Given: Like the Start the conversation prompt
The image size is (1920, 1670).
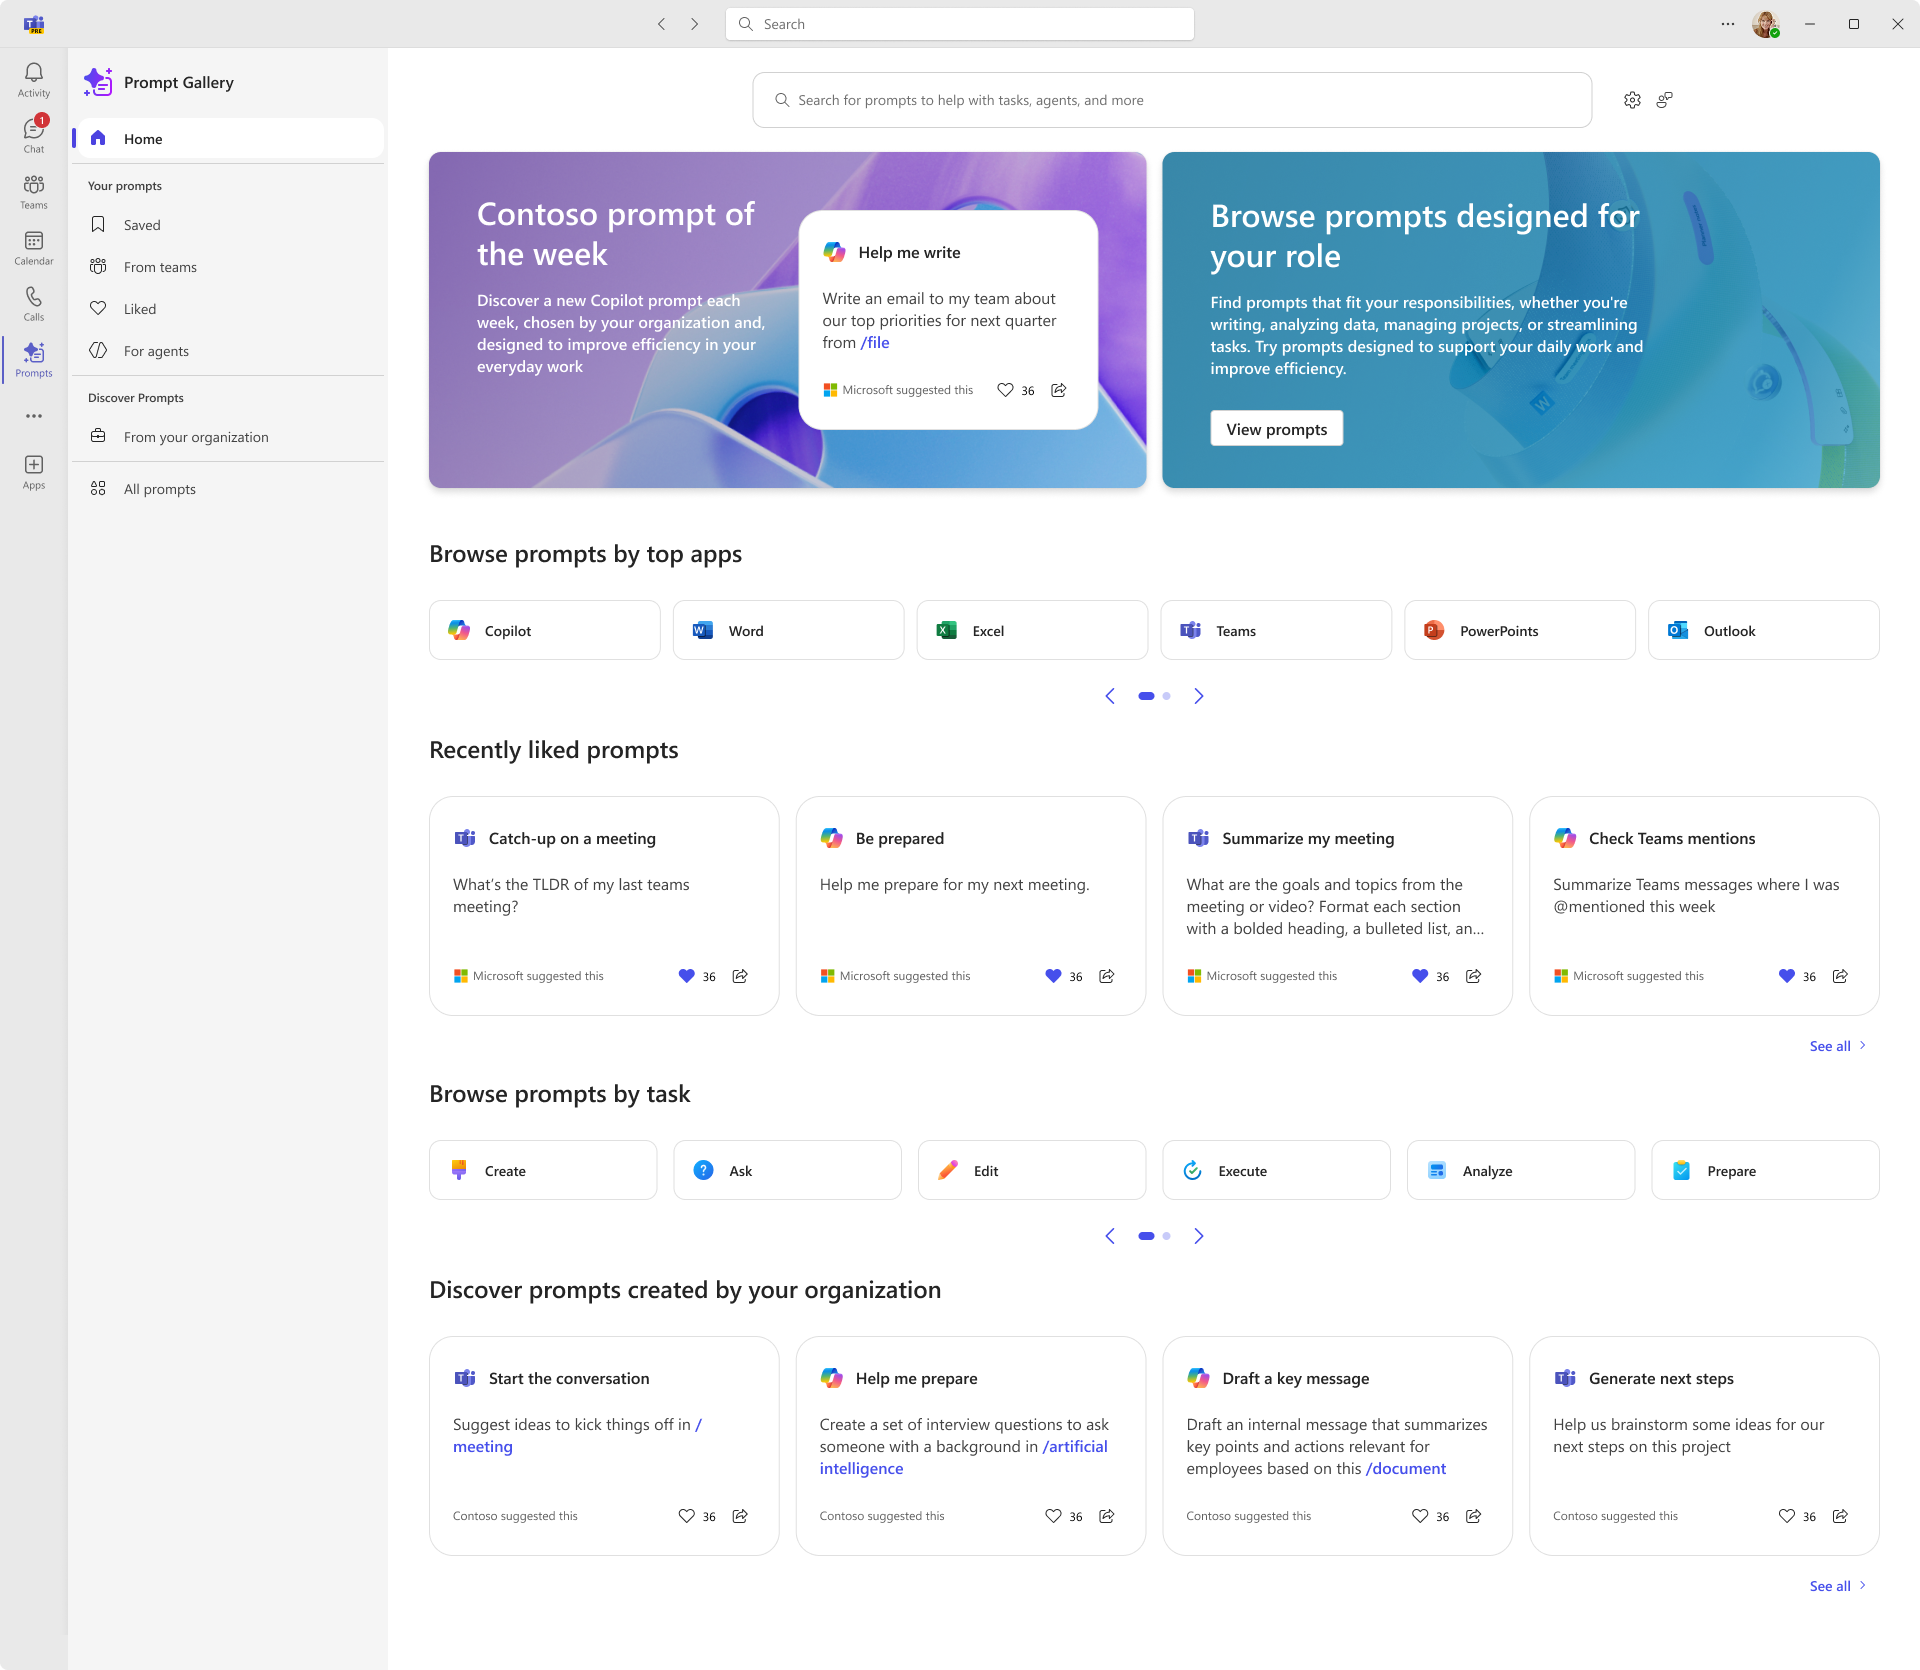Looking at the screenshot, I should (x=686, y=1516).
